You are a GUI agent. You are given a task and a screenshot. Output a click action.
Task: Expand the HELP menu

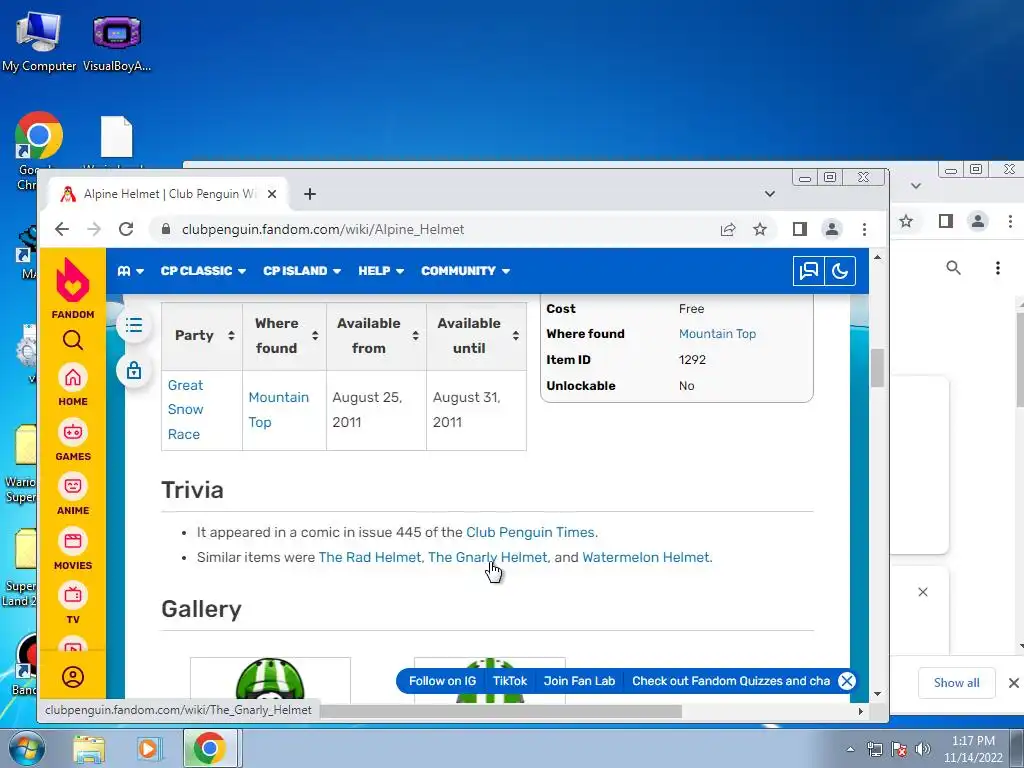[x=381, y=271]
